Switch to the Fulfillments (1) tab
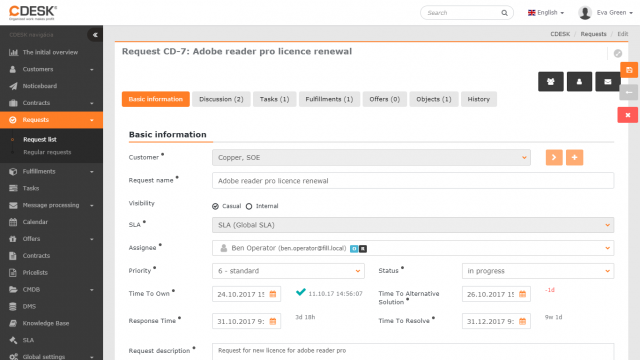This screenshot has height=360, width=640. [x=329, y=99]
